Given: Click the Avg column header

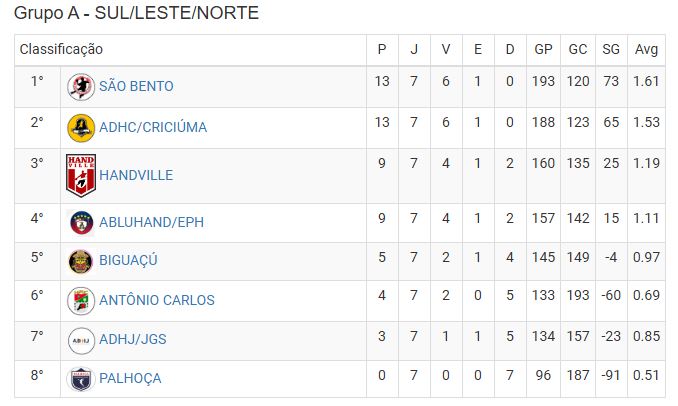Looking at the screenshot, I should click(646, 49).
